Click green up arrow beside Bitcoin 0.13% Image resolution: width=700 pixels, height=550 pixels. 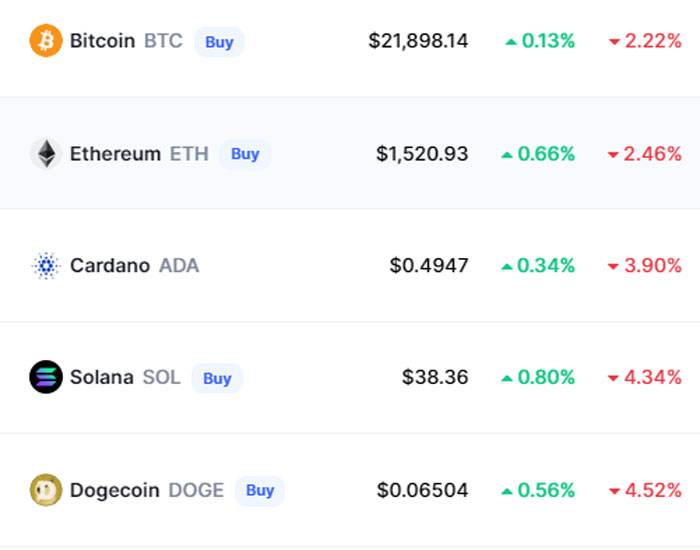(x=511, y=42)
